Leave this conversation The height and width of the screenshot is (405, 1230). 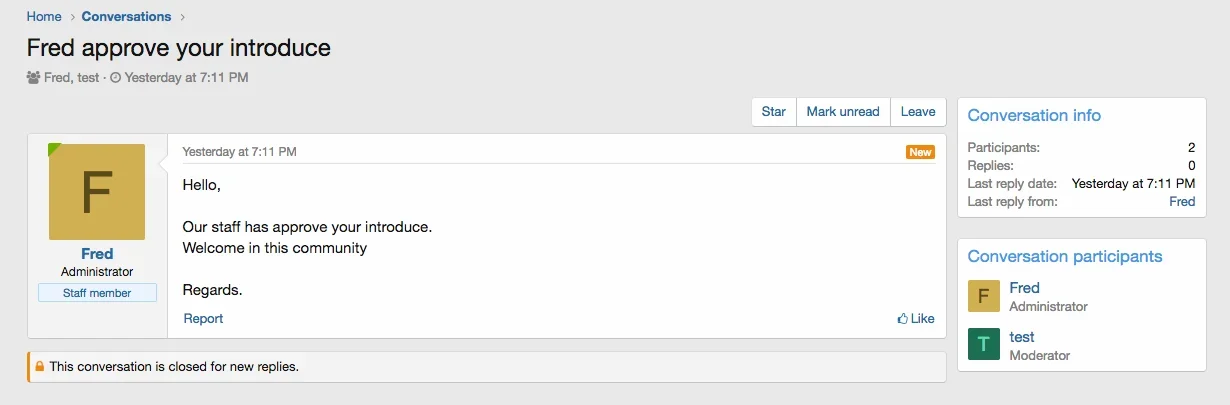(x=918, y=112)
